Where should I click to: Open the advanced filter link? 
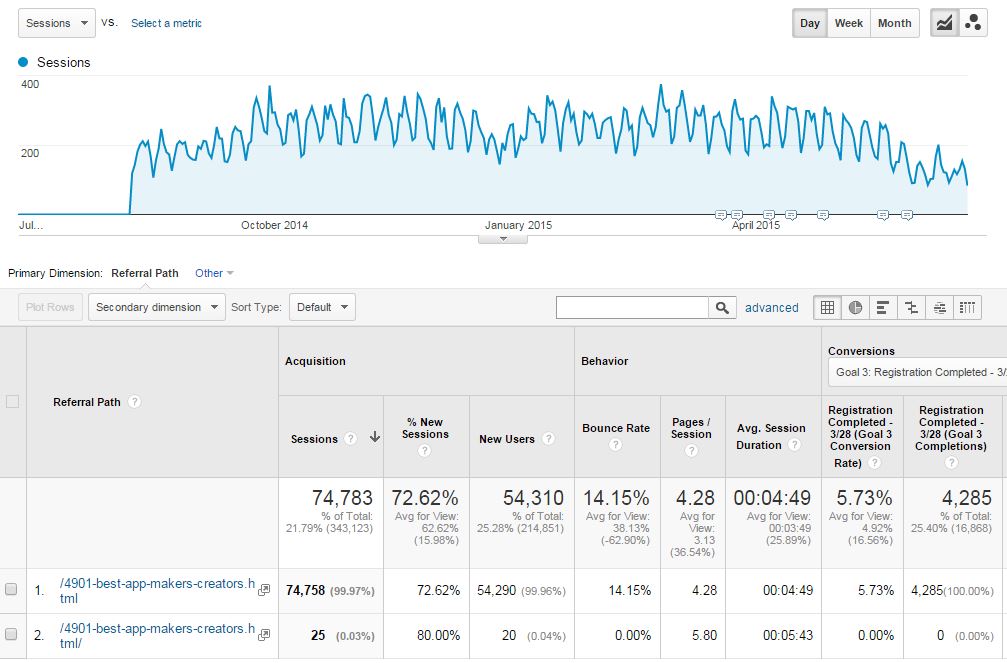pos(772,307)
